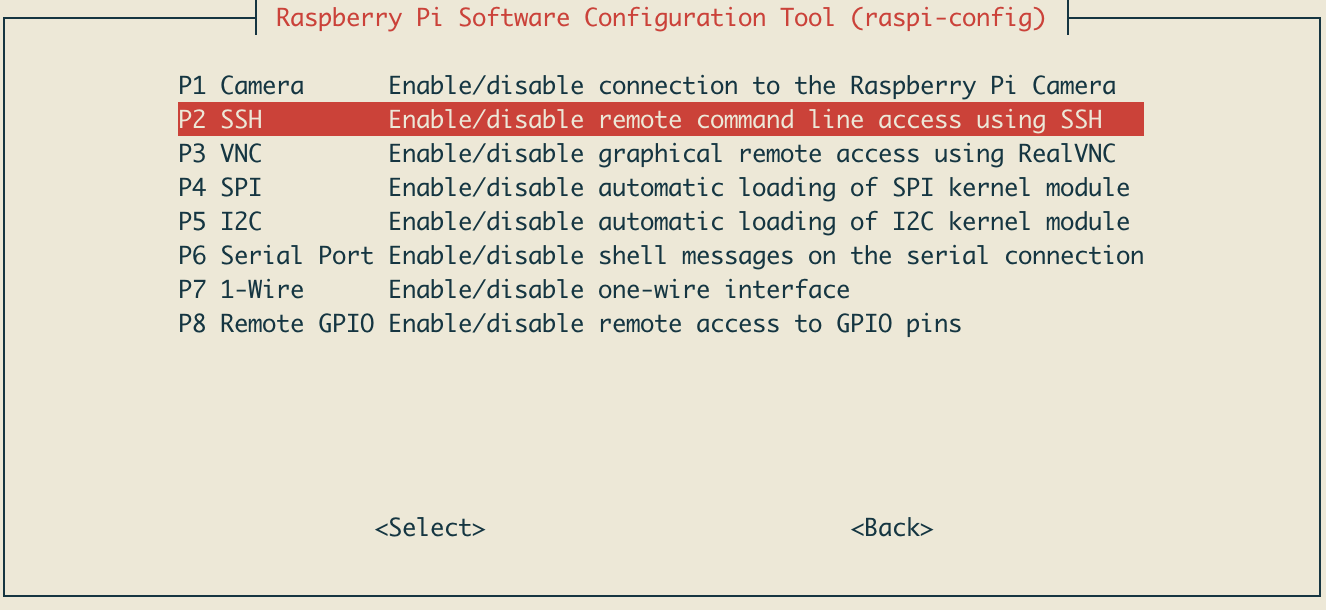Viewport: 1326px width, 610px height.
Task: Click the GPIO pins remote access description
Action: 675,324
